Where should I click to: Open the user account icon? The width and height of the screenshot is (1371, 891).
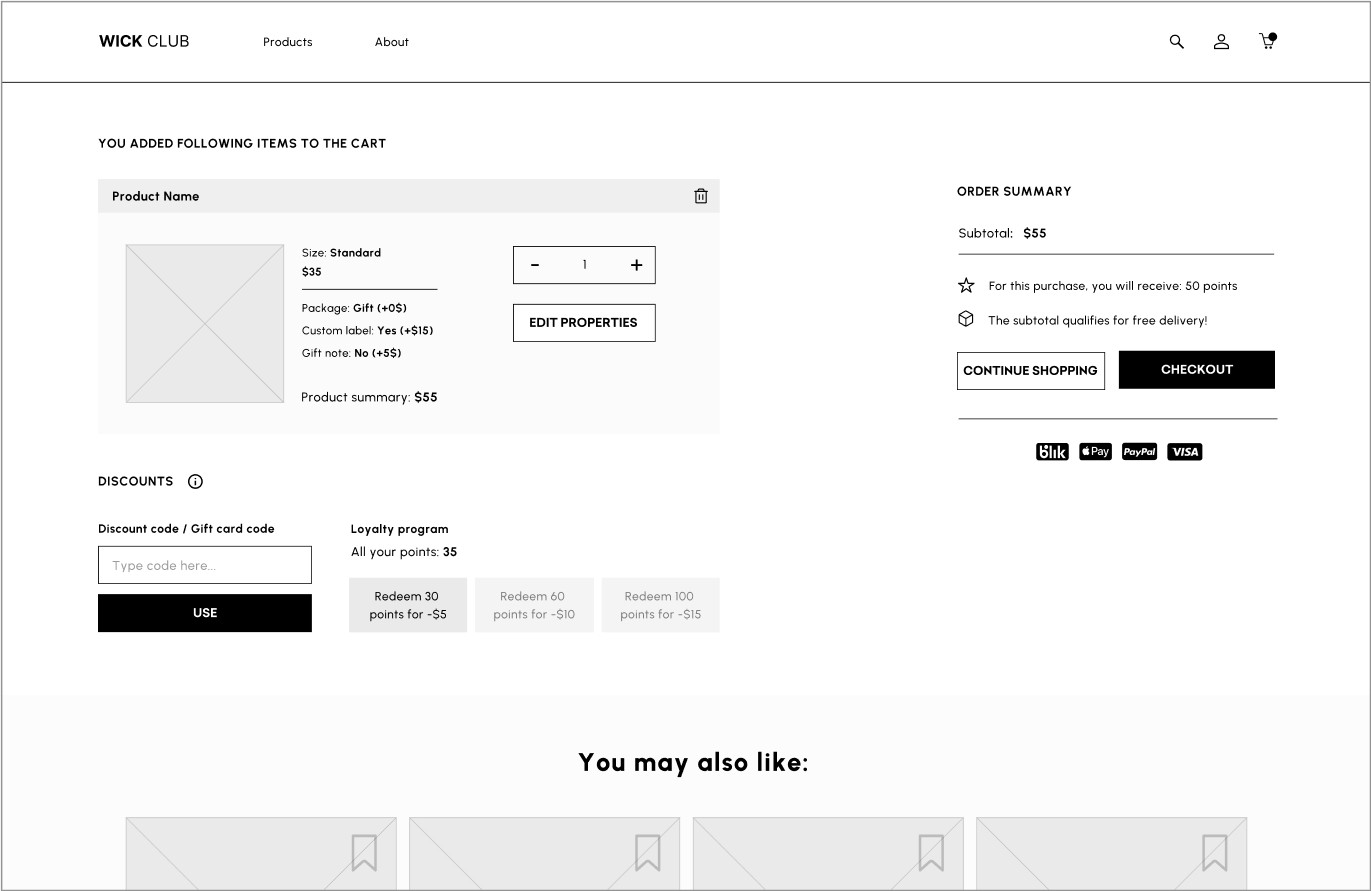click(1221, 42)
